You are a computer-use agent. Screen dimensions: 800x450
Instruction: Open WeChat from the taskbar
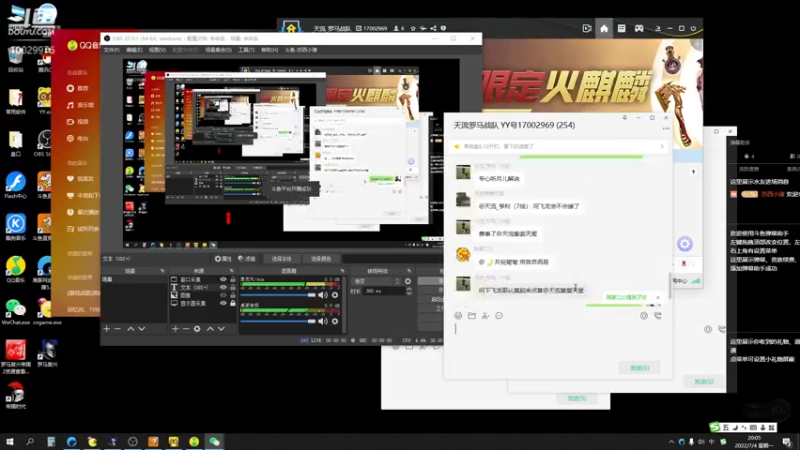point(214,441)
